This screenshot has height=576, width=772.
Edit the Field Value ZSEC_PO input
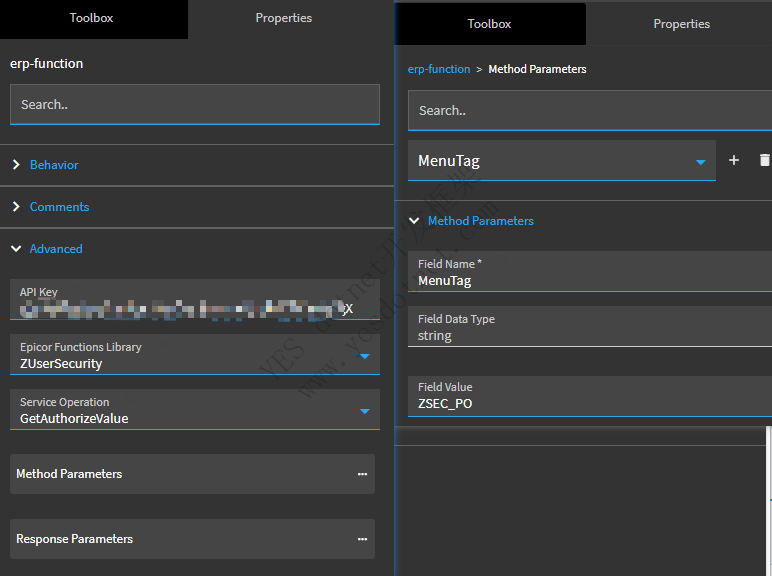pyautogui.click(x=590, y=404)
